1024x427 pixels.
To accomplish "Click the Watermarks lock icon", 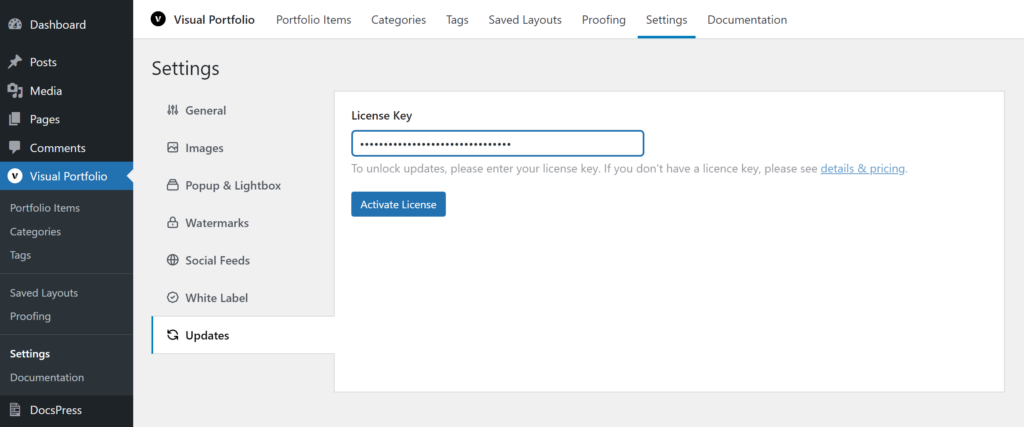I will (x=172, y=223).
